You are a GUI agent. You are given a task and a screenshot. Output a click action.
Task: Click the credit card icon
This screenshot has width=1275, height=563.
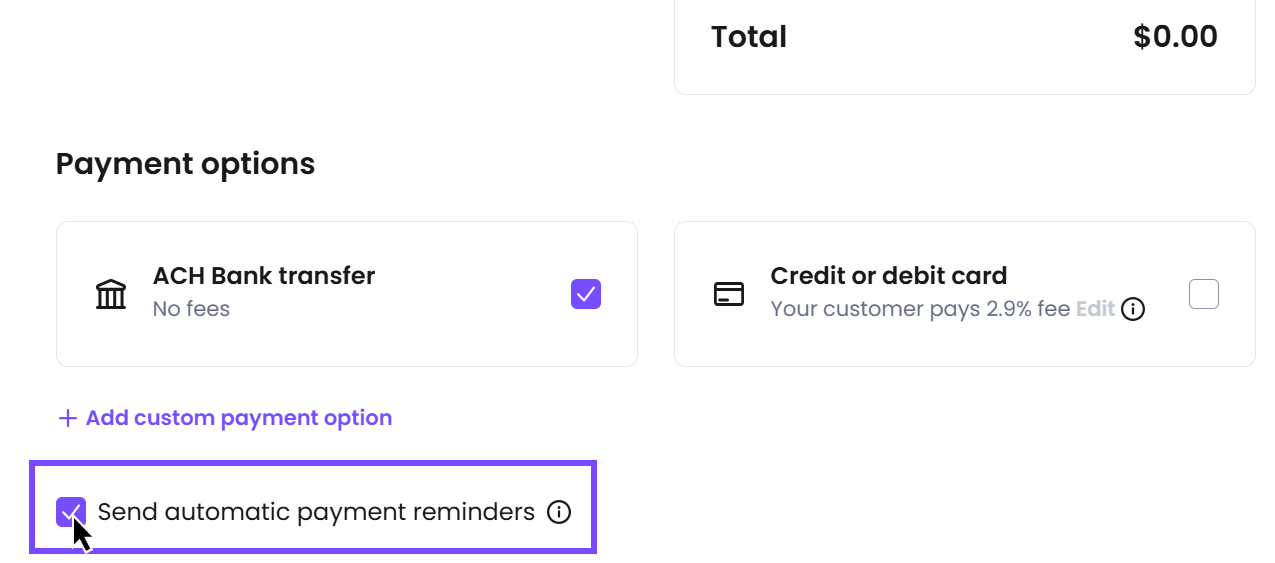729,294
